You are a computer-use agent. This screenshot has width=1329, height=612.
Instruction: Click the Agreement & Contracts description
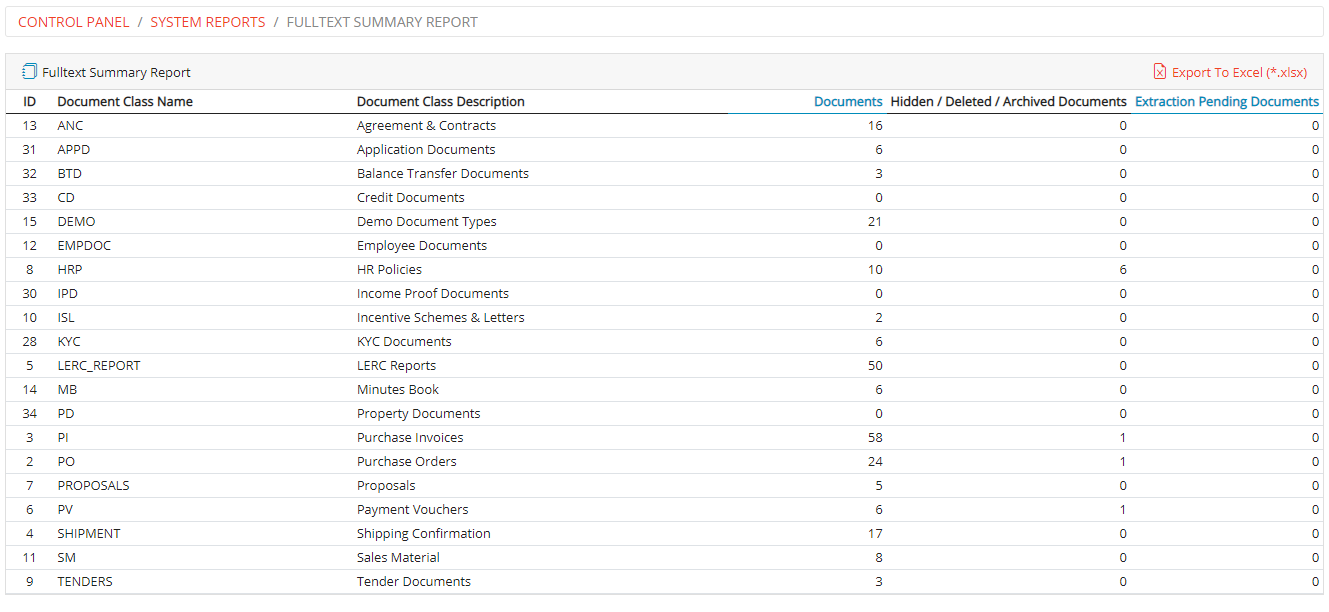427,126
